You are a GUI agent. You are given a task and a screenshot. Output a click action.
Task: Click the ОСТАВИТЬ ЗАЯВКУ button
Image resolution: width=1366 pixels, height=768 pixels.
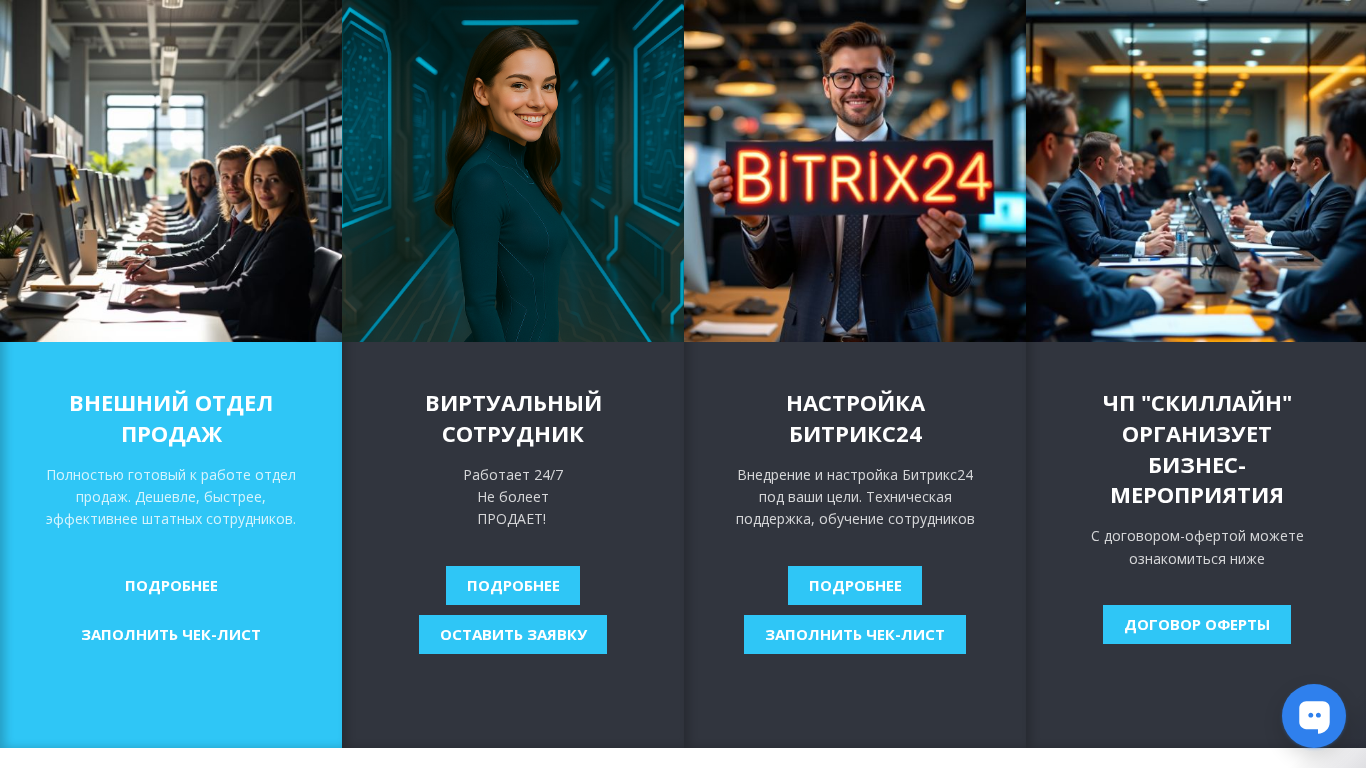click(x=513, y=635)
